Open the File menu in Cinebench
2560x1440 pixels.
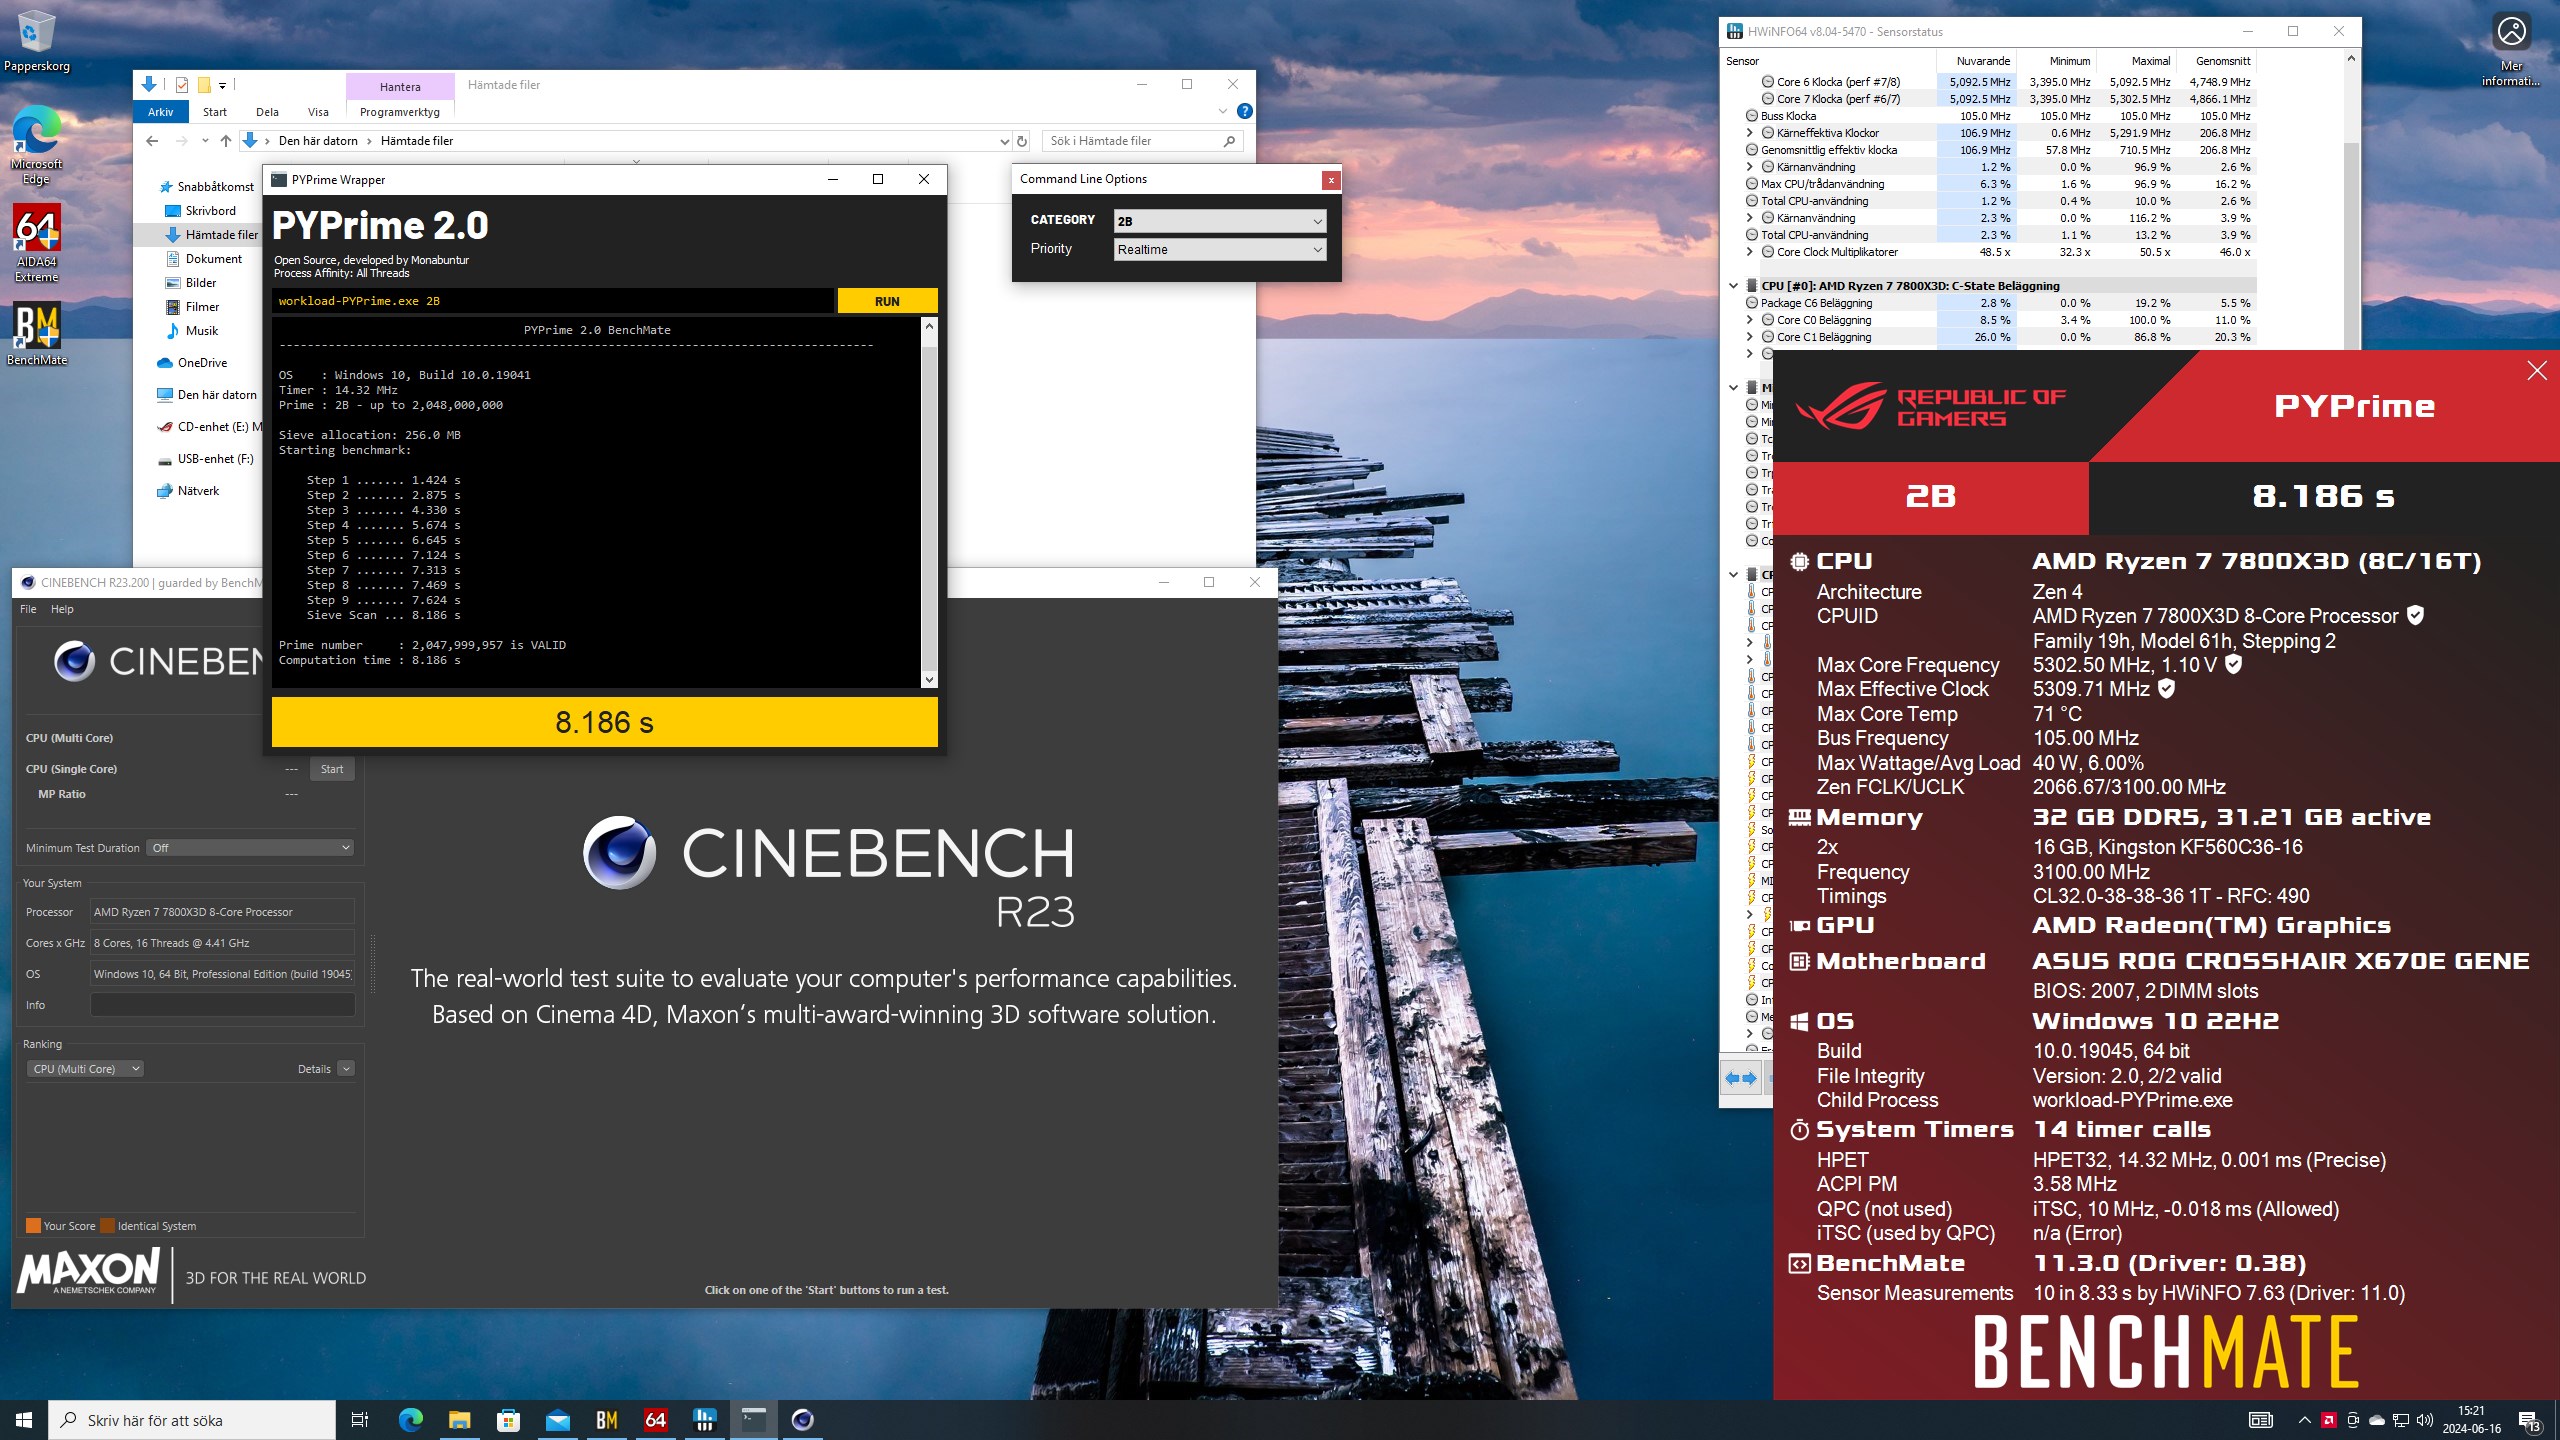[x=28, y=609]
